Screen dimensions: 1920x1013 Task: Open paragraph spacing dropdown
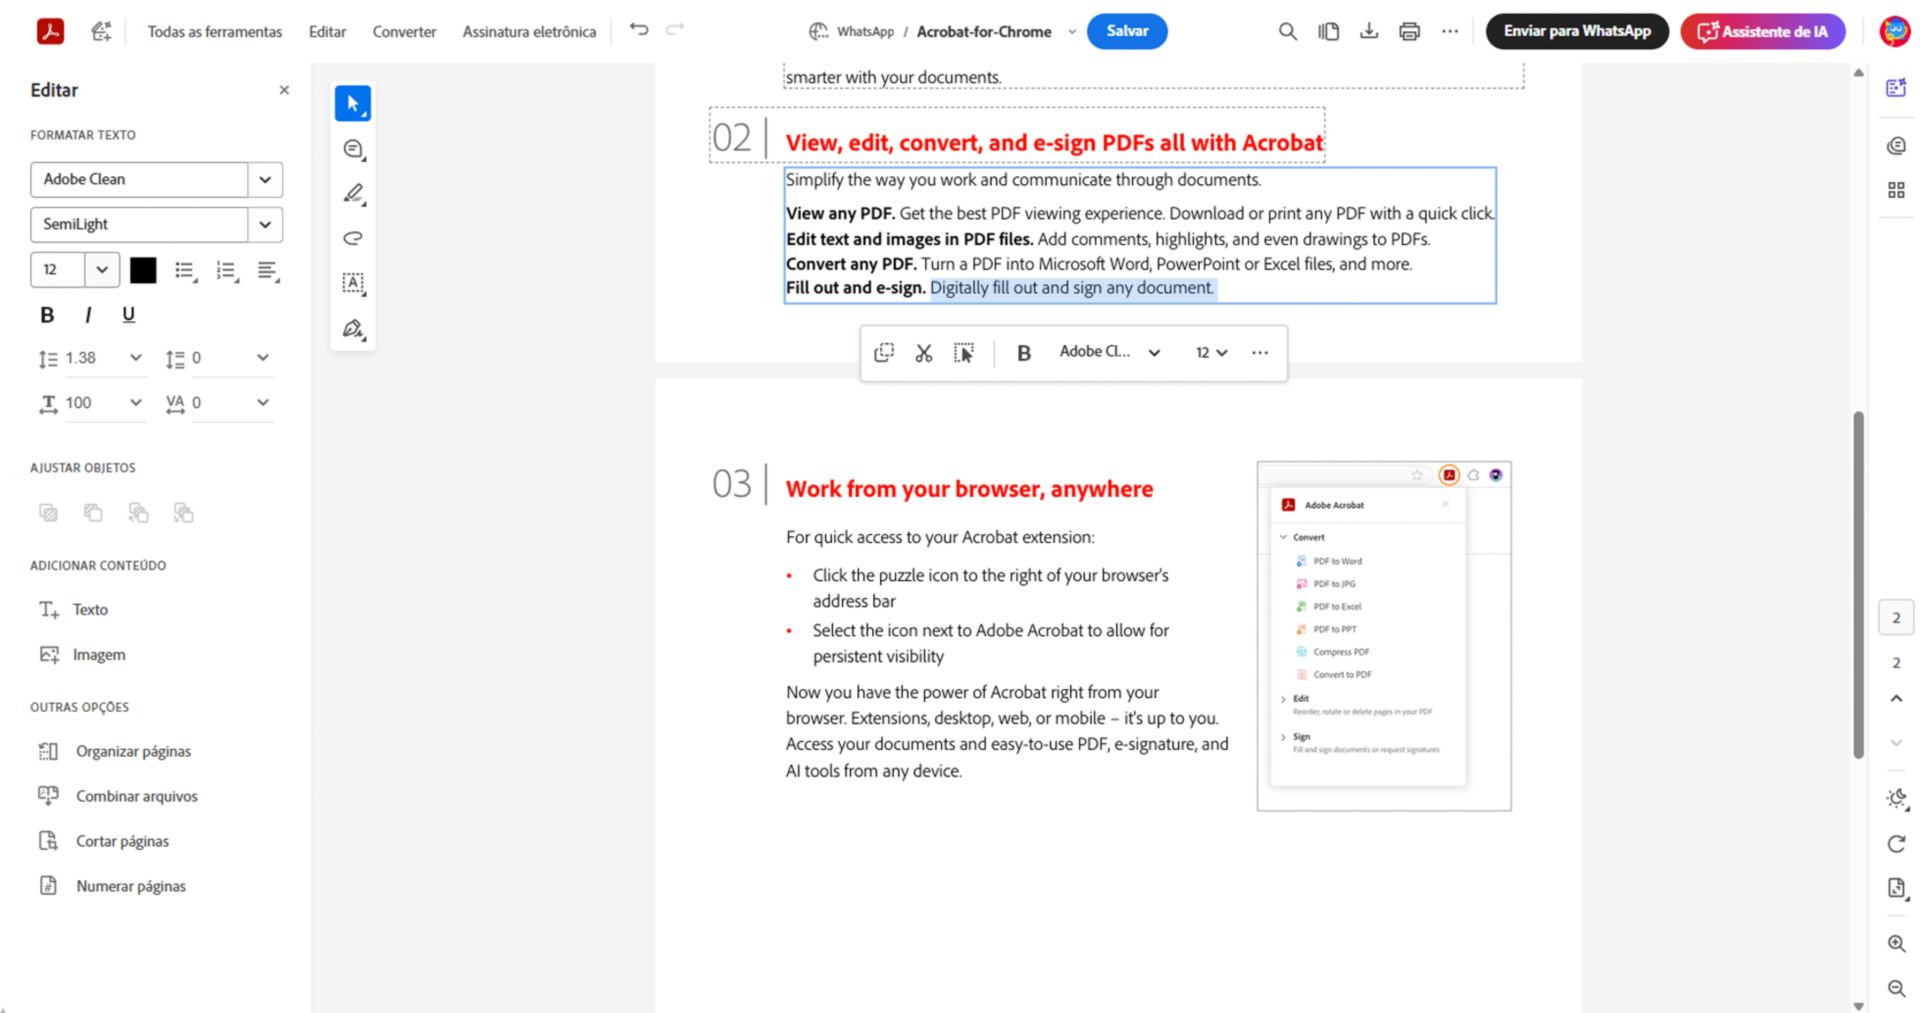click(x=263, y=358)
